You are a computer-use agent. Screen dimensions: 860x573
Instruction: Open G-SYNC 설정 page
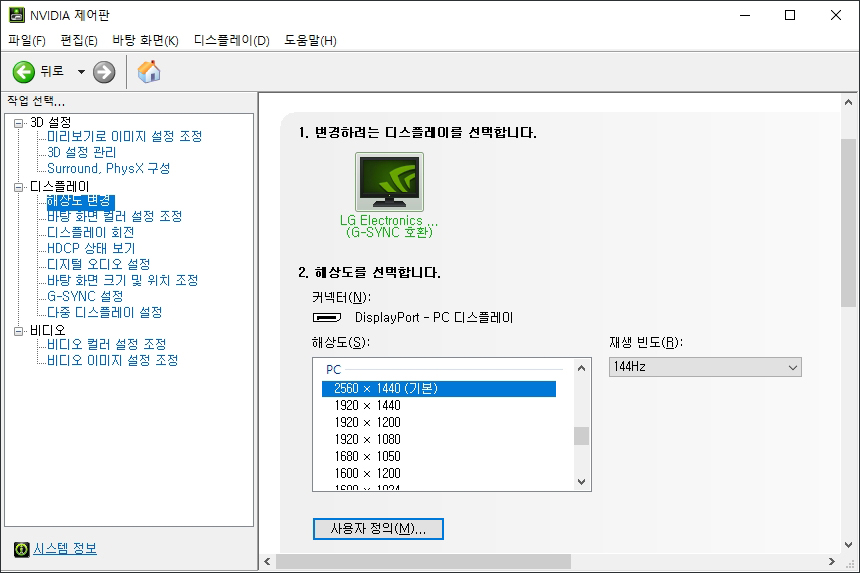pyautogui.click(x=85, y=296)
